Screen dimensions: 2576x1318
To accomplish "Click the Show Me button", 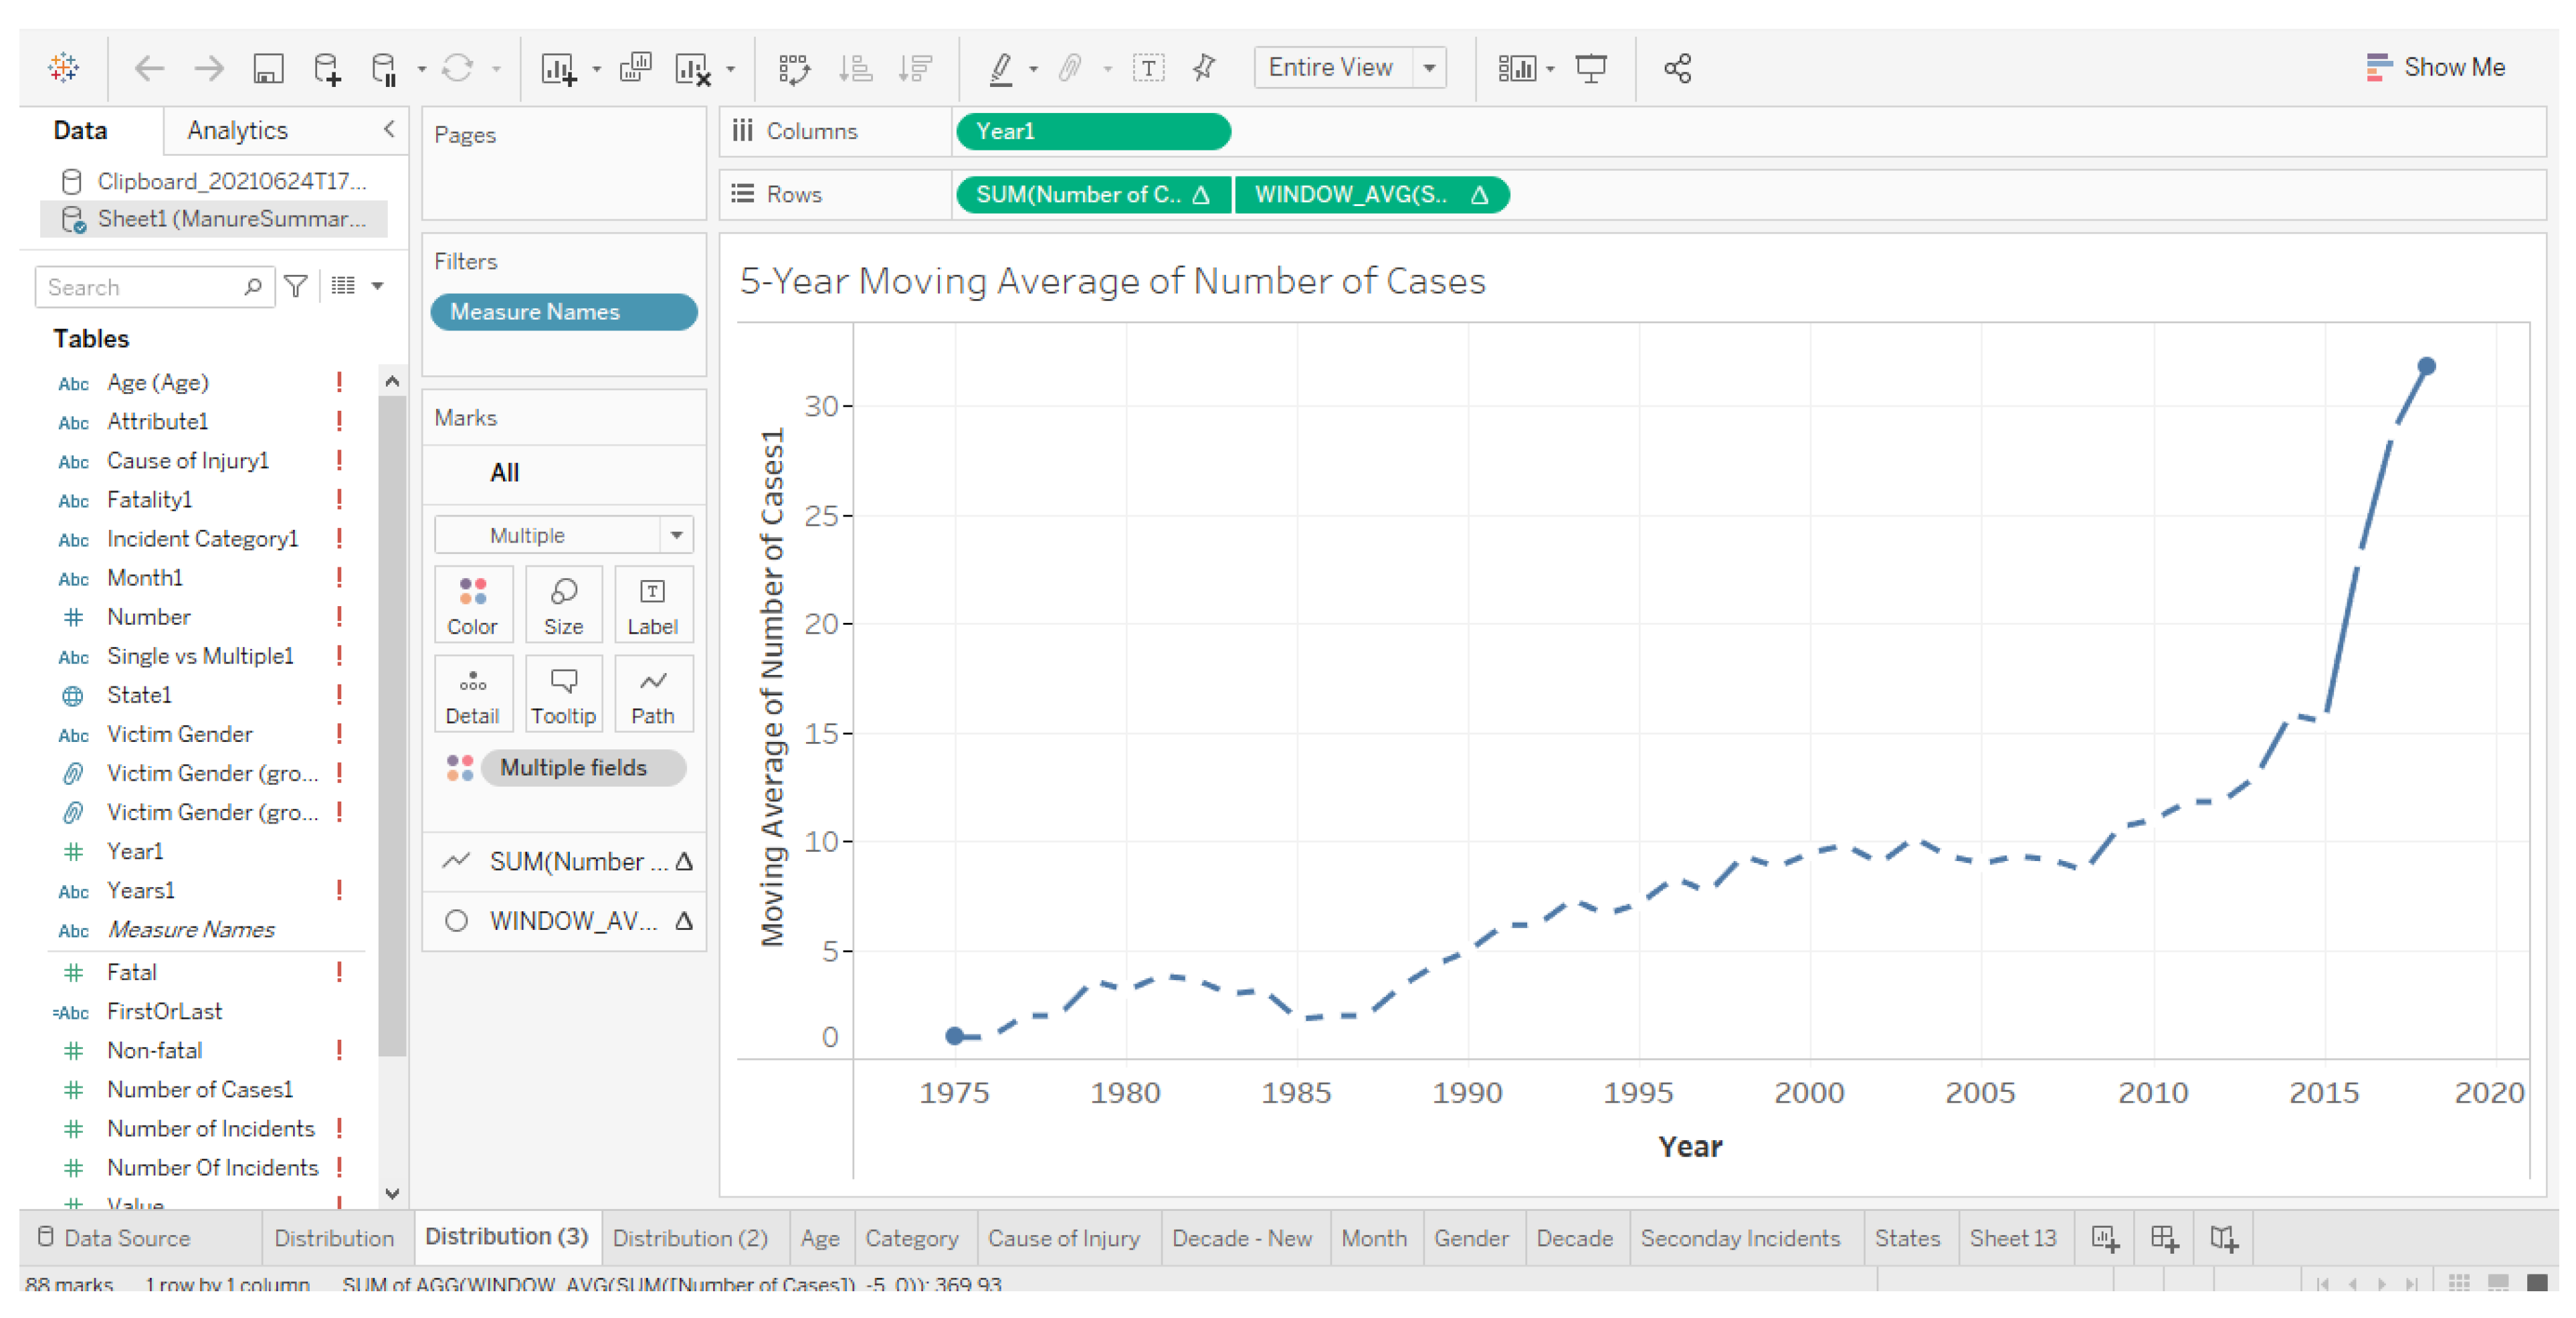I will point(2436,68).
